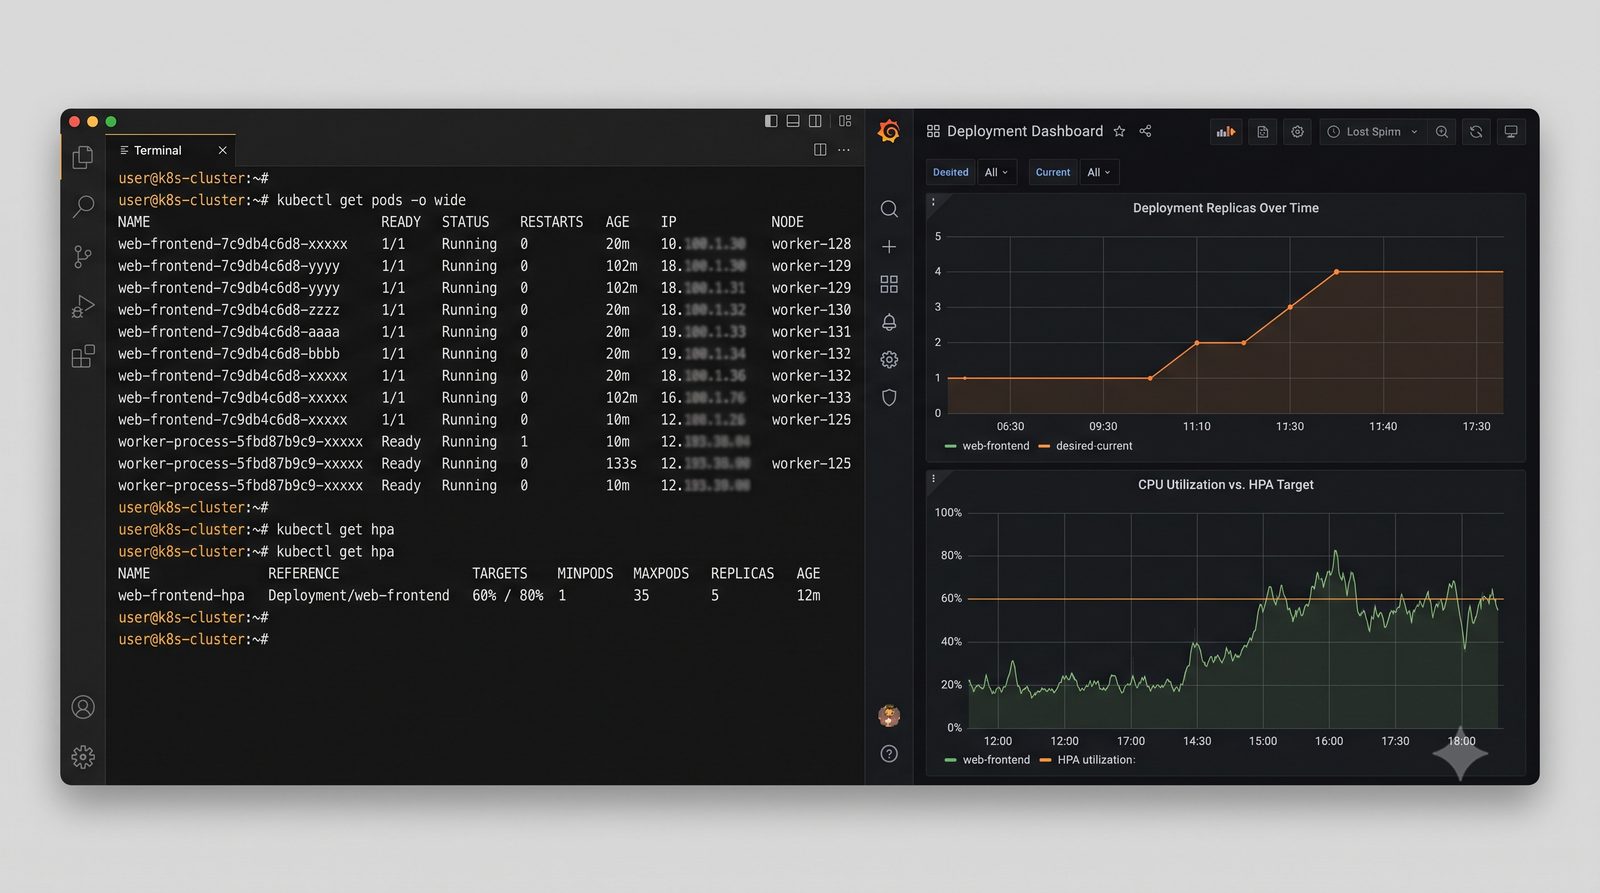This screenshot has height=893, width=1600.
Task: Click CPU Utilization vs. HPA Target title
Action: [1226, 485]
